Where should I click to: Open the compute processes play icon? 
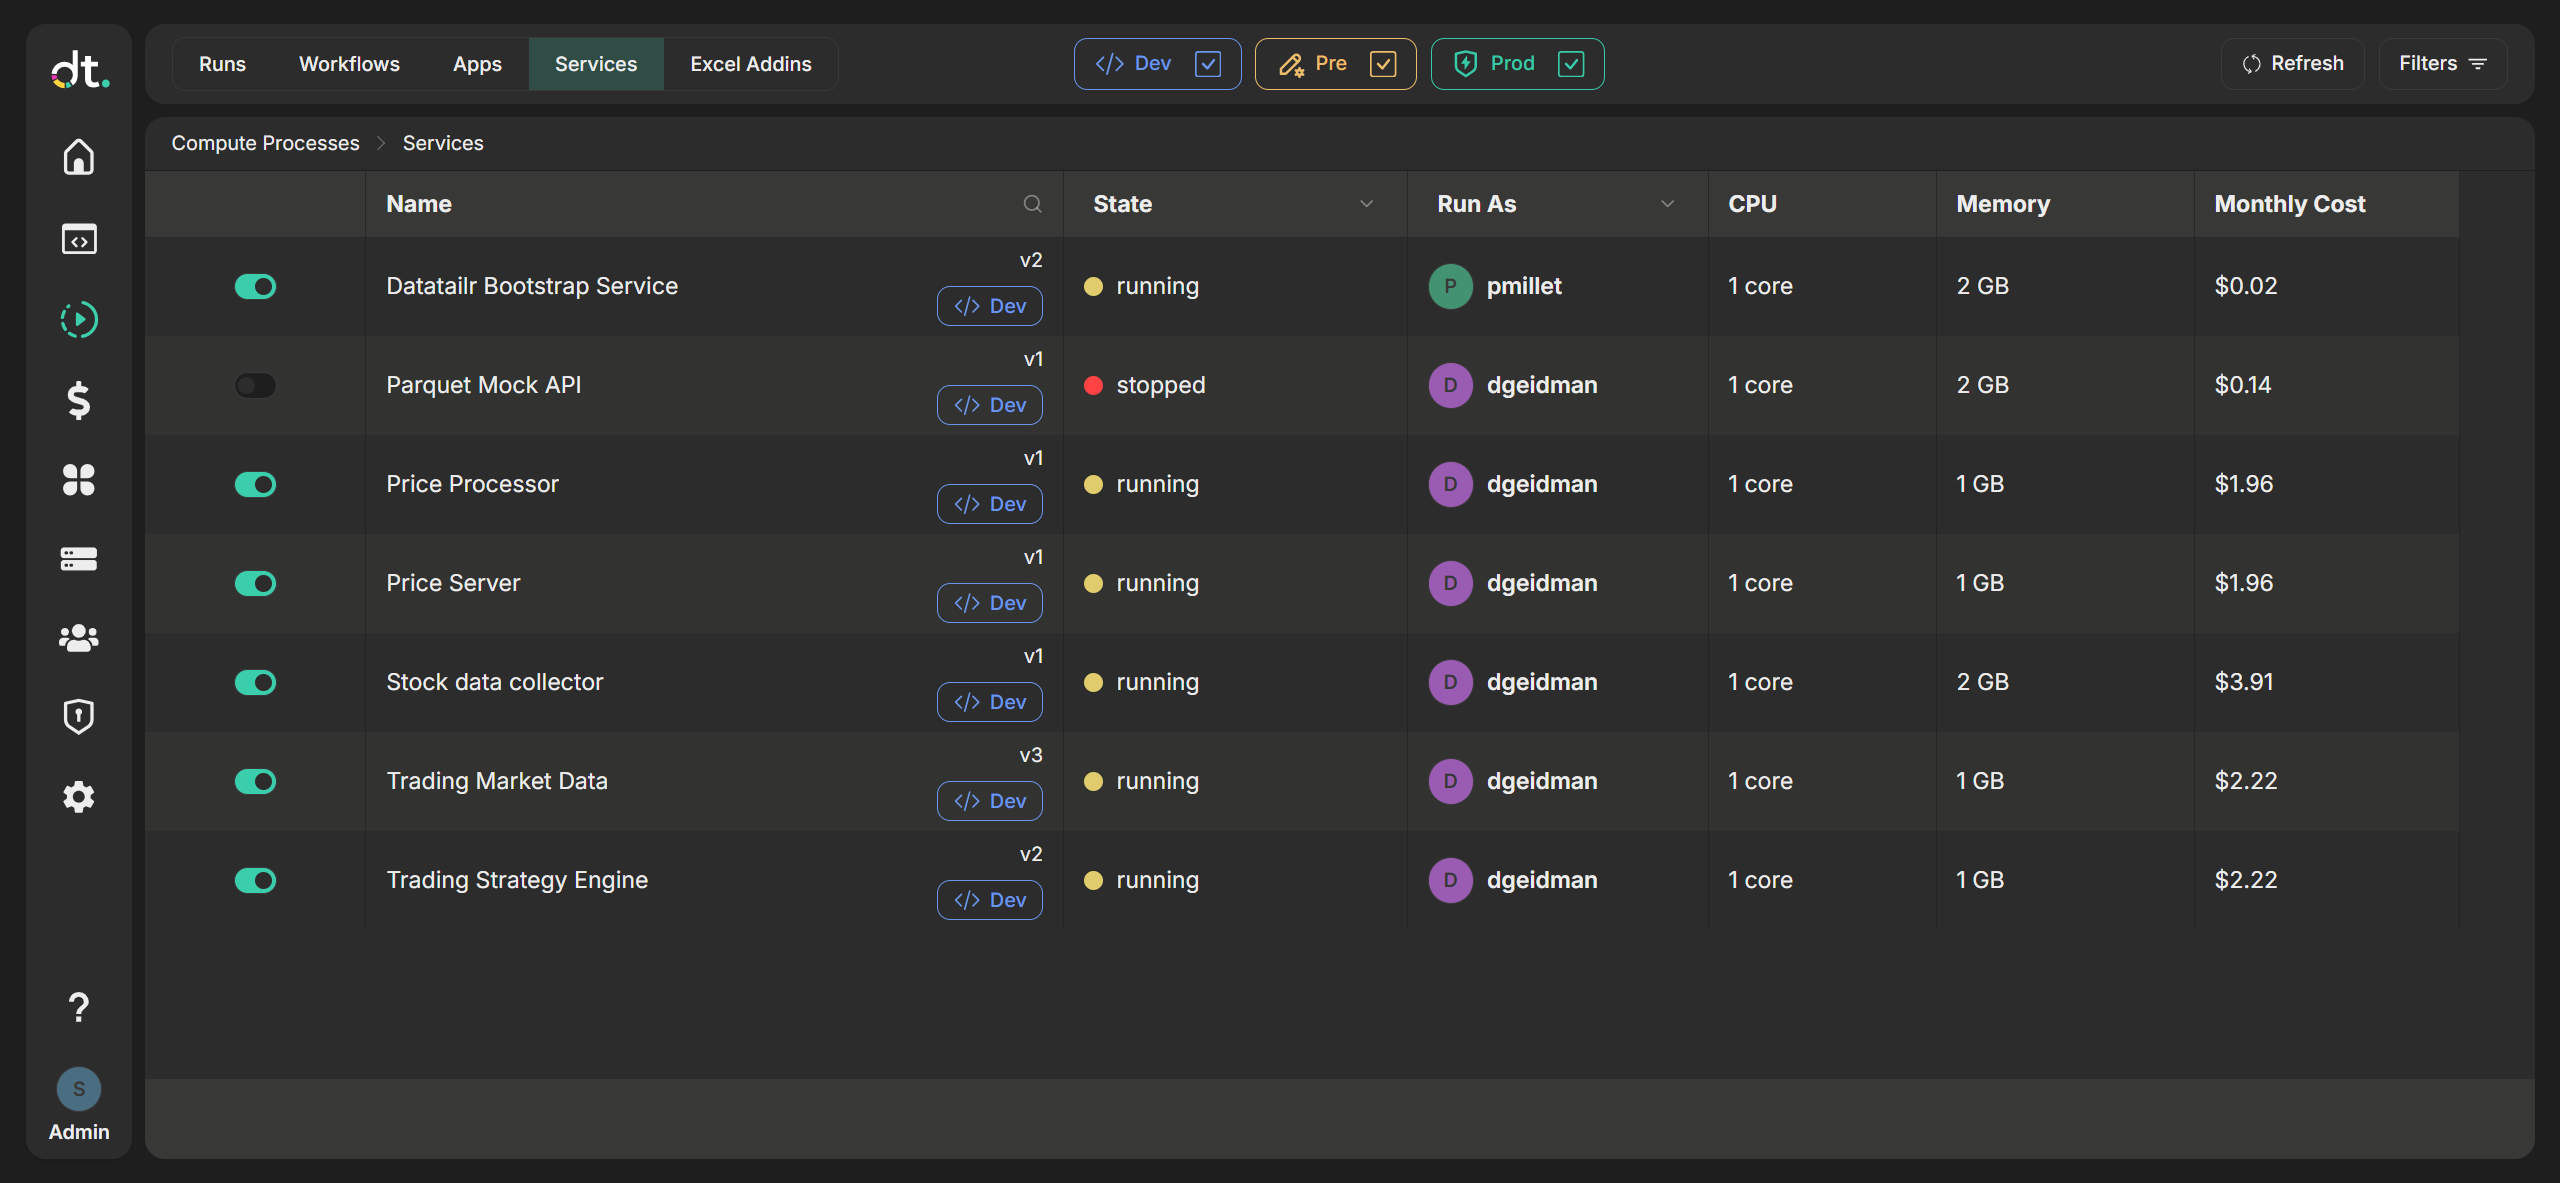79,320
